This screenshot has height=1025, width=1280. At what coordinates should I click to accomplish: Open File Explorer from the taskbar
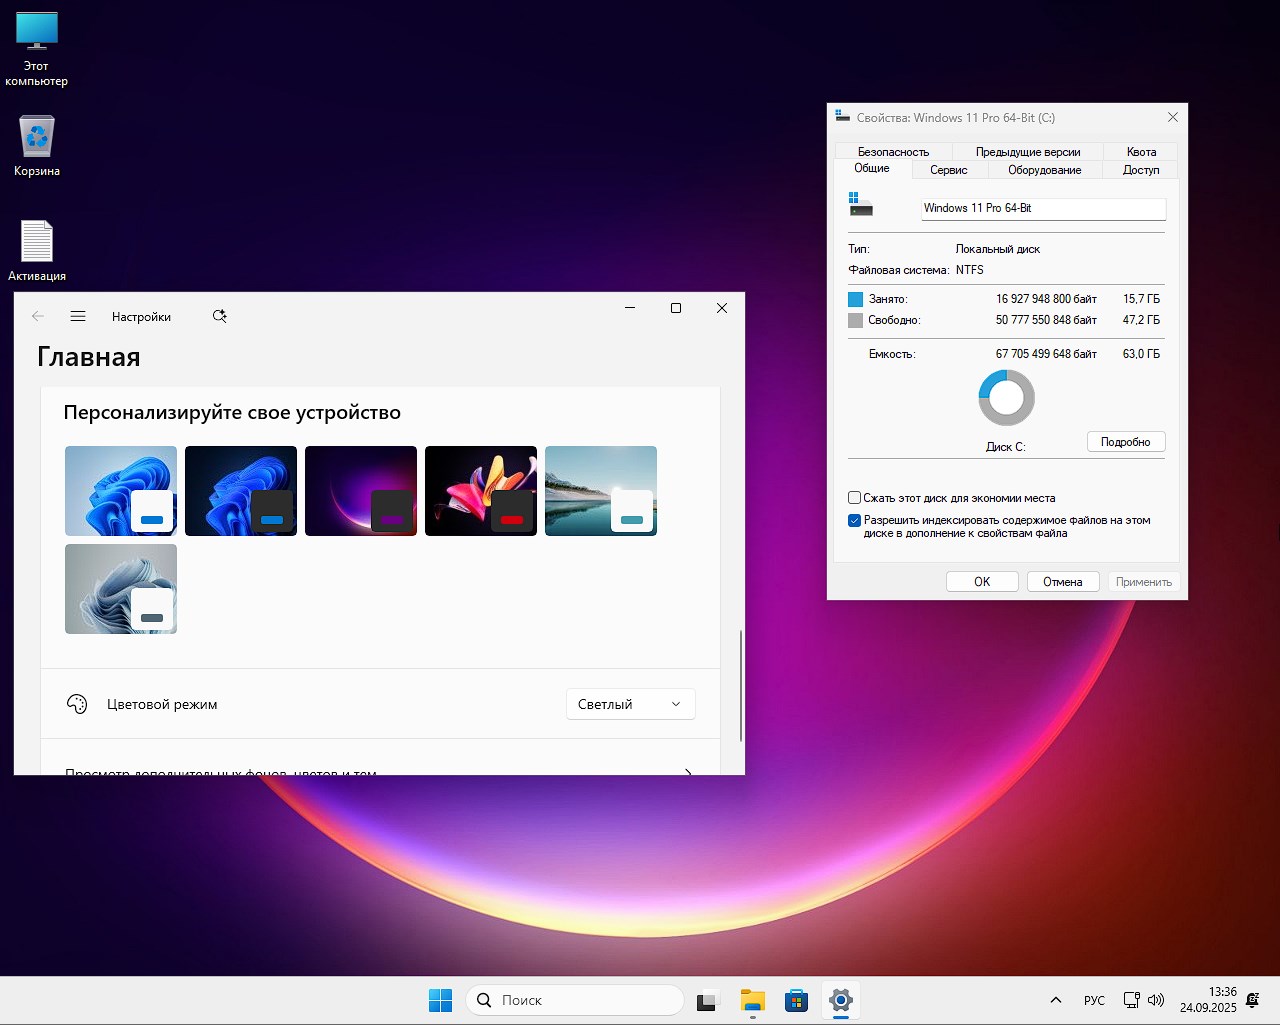pyautogui.click(x=752, y=1000)
